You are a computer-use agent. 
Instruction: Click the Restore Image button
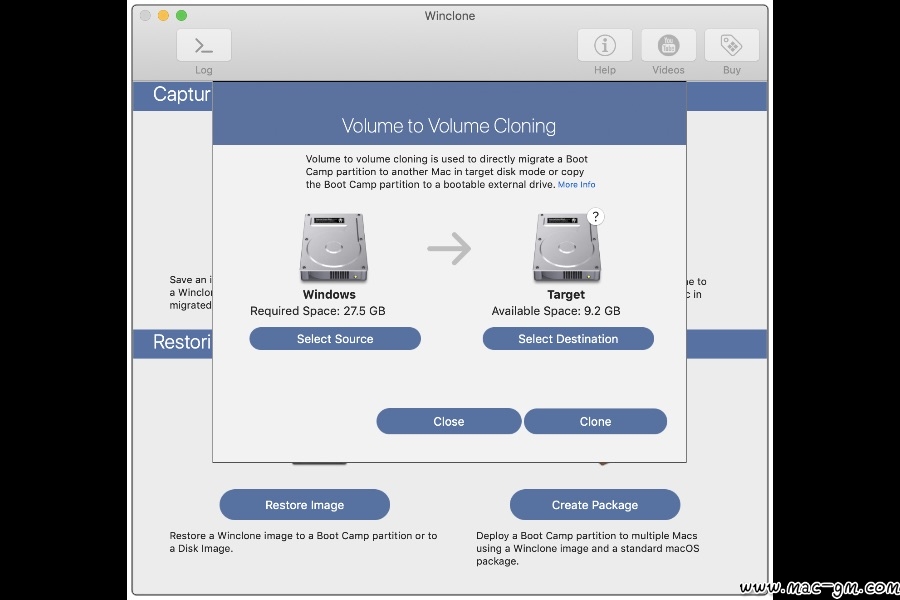pyautogui.click(x=305, y=505)
